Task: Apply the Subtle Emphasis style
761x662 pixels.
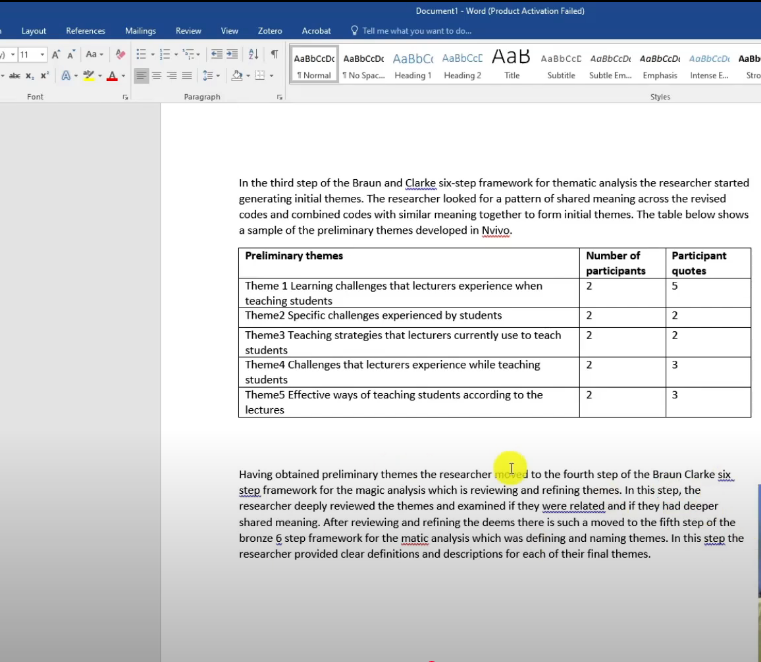Action: [x=611, y=65]
